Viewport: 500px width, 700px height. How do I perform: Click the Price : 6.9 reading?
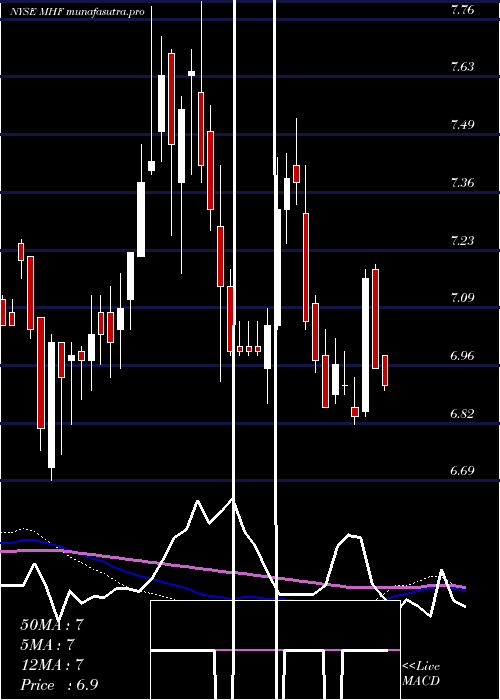pyautogui.click(x=59, y=685)
